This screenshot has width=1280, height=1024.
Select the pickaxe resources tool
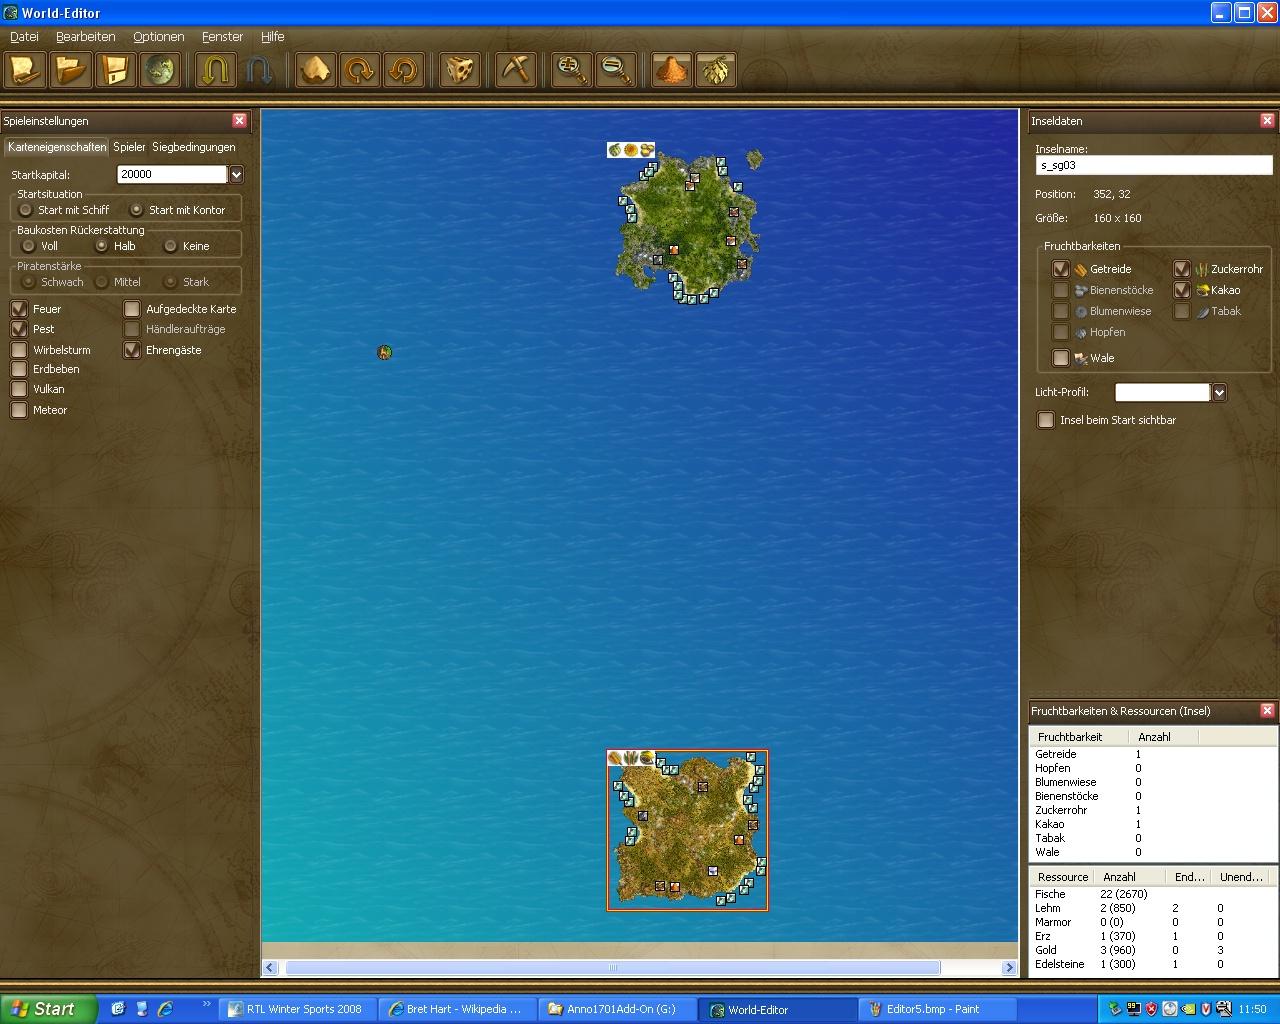(x=516, y=70)
